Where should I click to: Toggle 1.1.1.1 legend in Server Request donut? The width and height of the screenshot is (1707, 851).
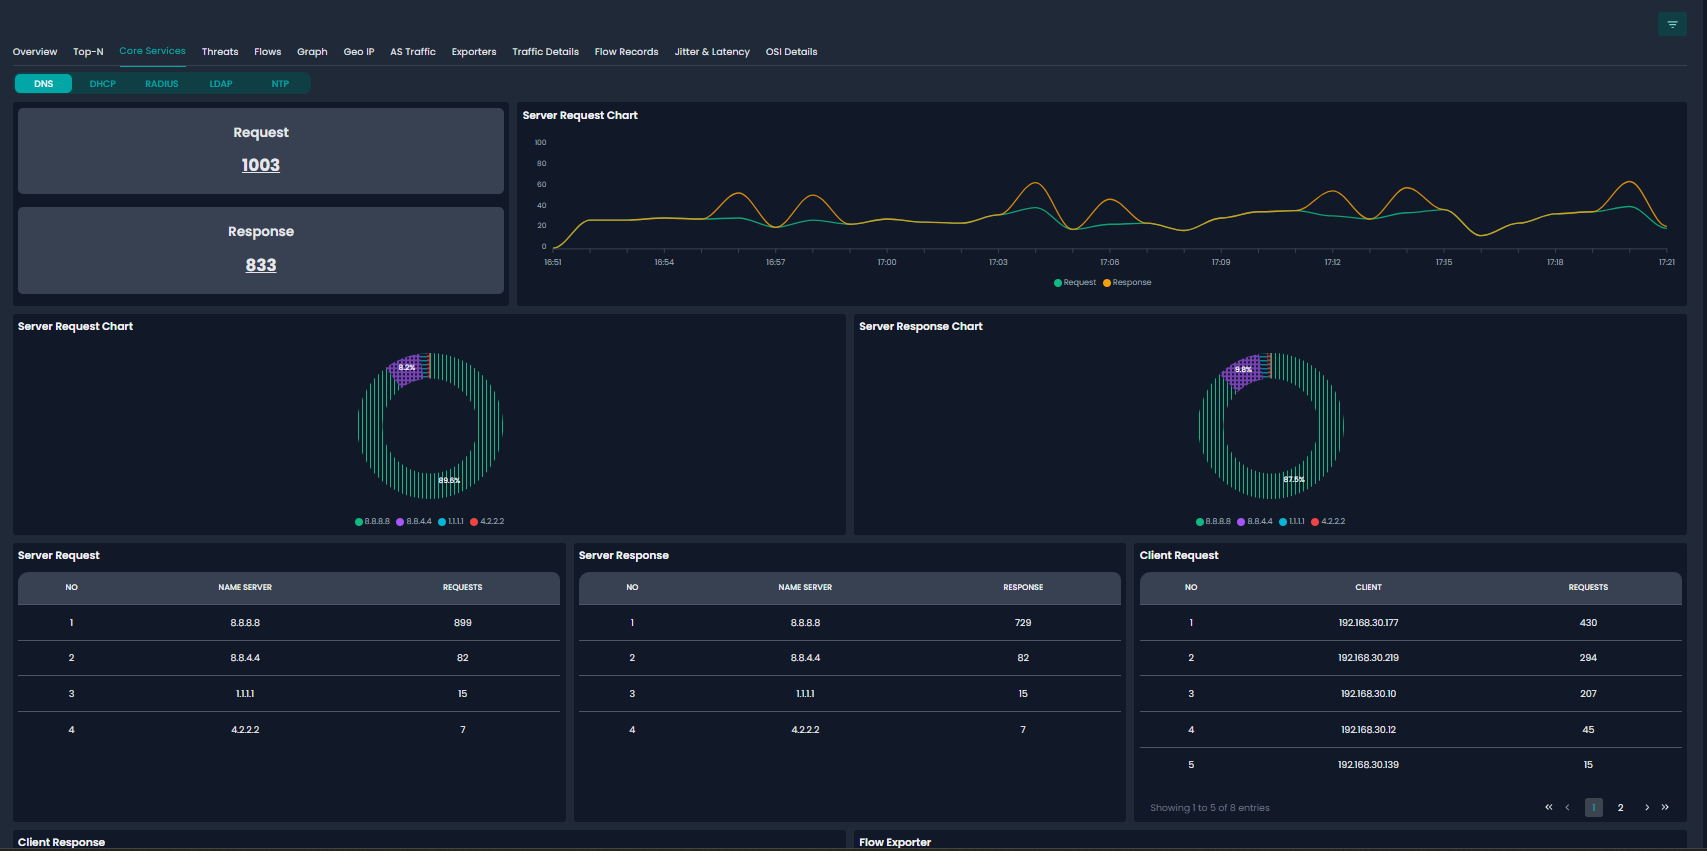451,522
